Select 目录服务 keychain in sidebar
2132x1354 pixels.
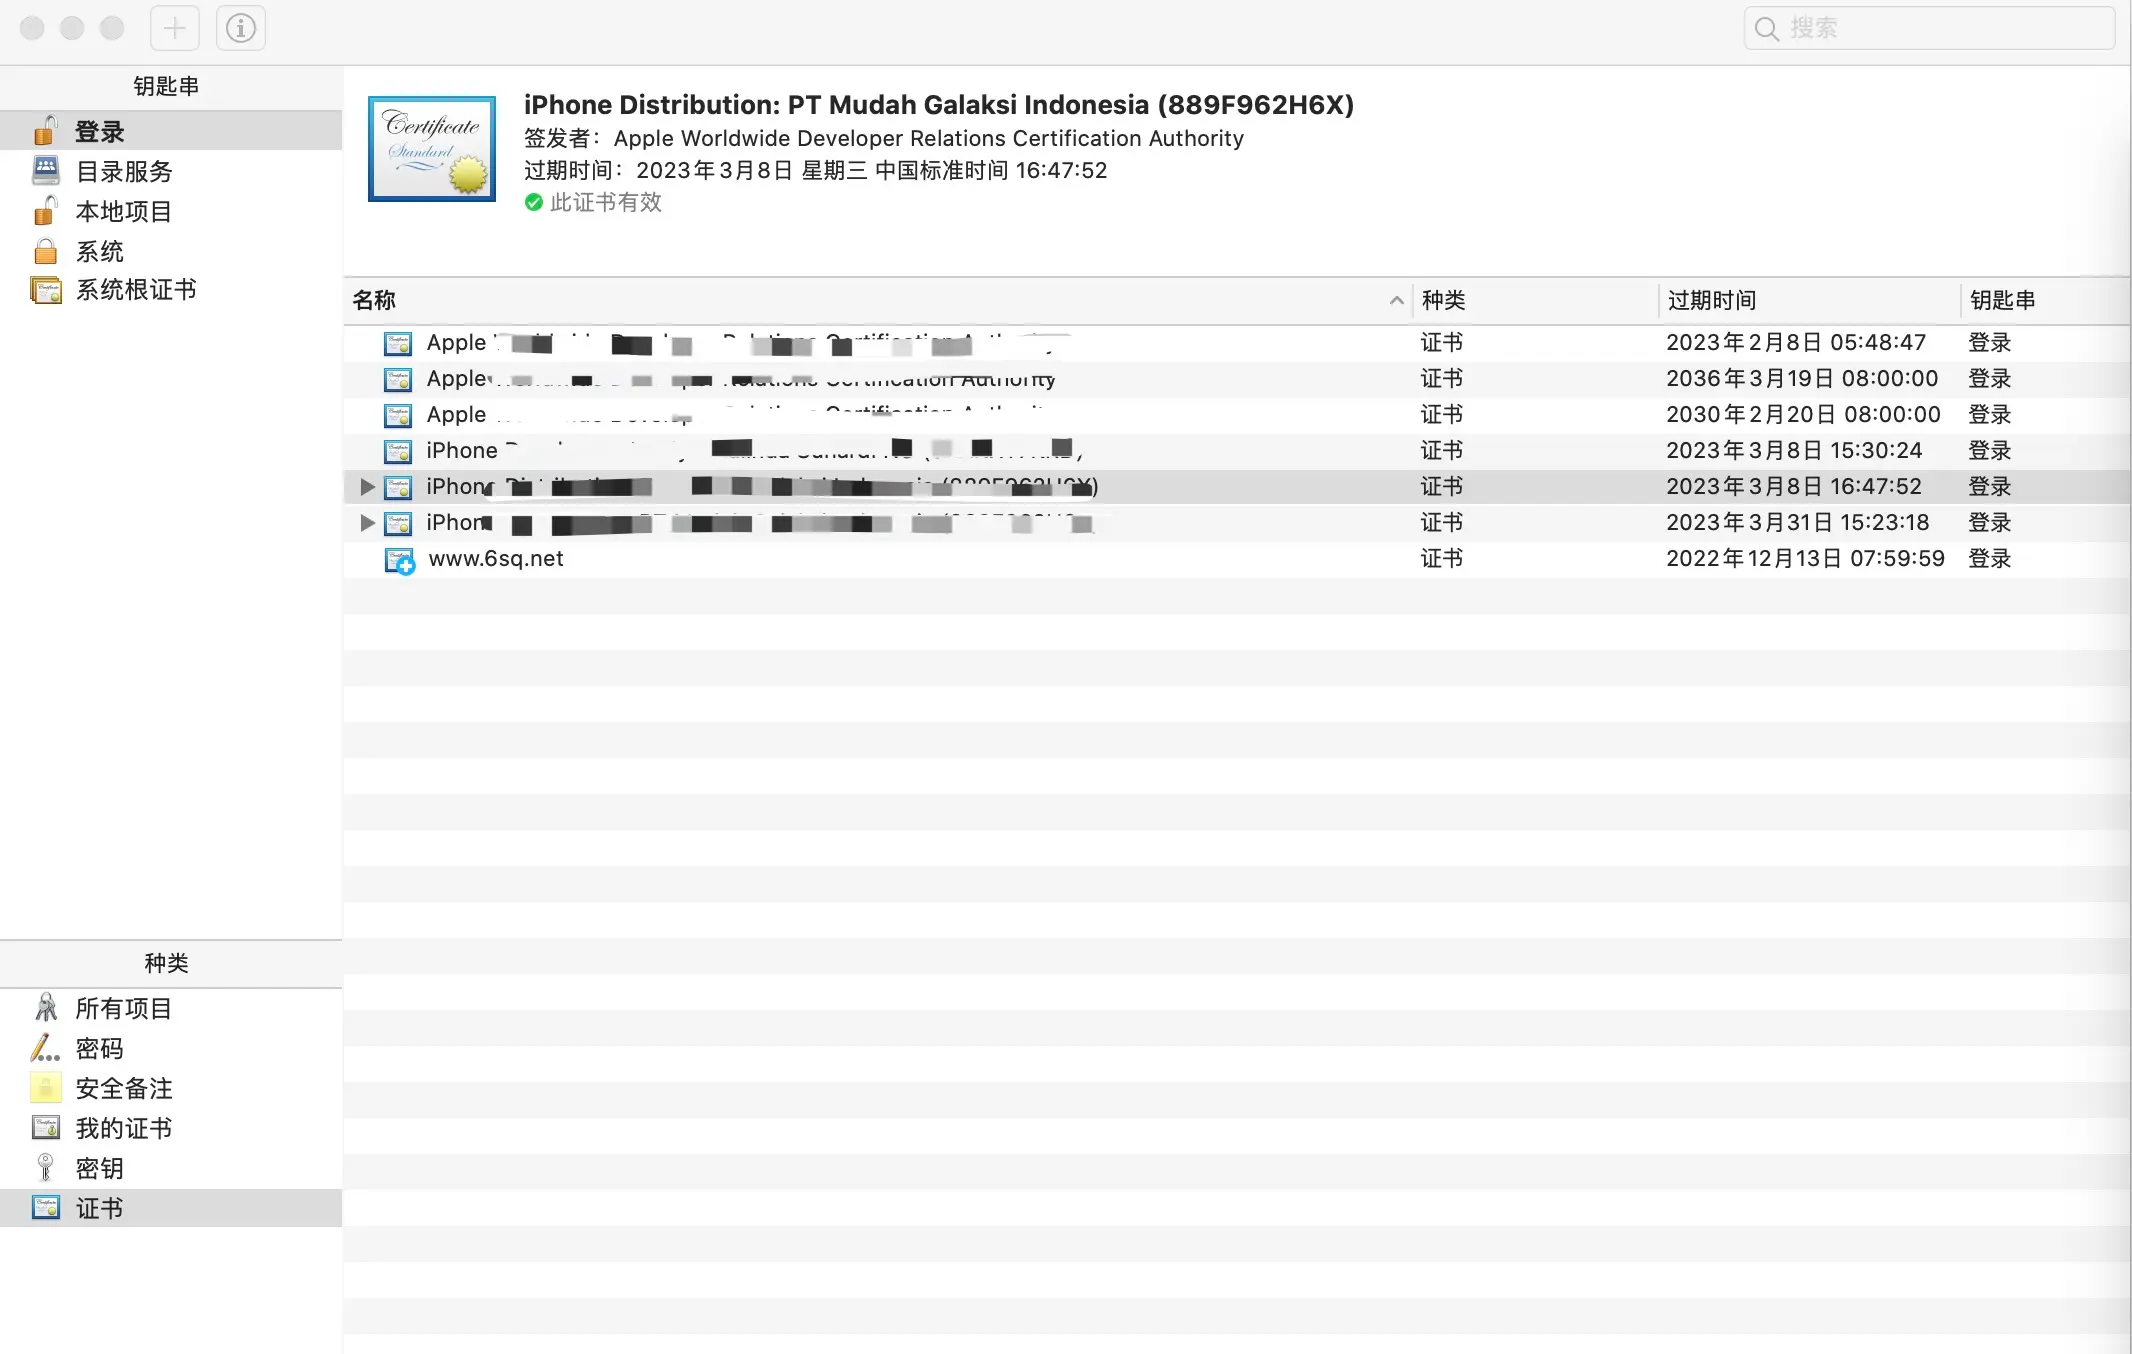(x=123, y=171)
